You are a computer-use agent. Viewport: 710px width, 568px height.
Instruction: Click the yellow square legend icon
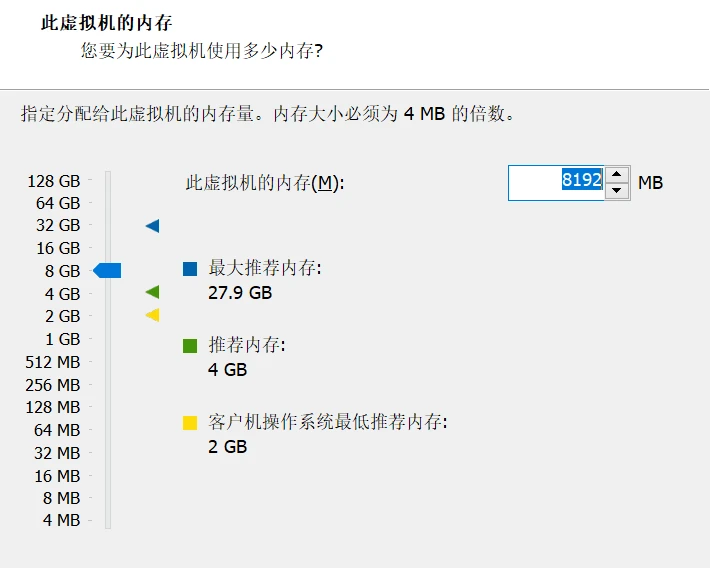(x=190, y=423)
